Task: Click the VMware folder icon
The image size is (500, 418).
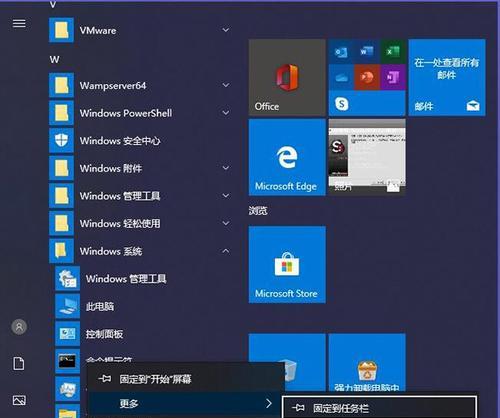Action: pyautogui.click(x=61, y=30)
